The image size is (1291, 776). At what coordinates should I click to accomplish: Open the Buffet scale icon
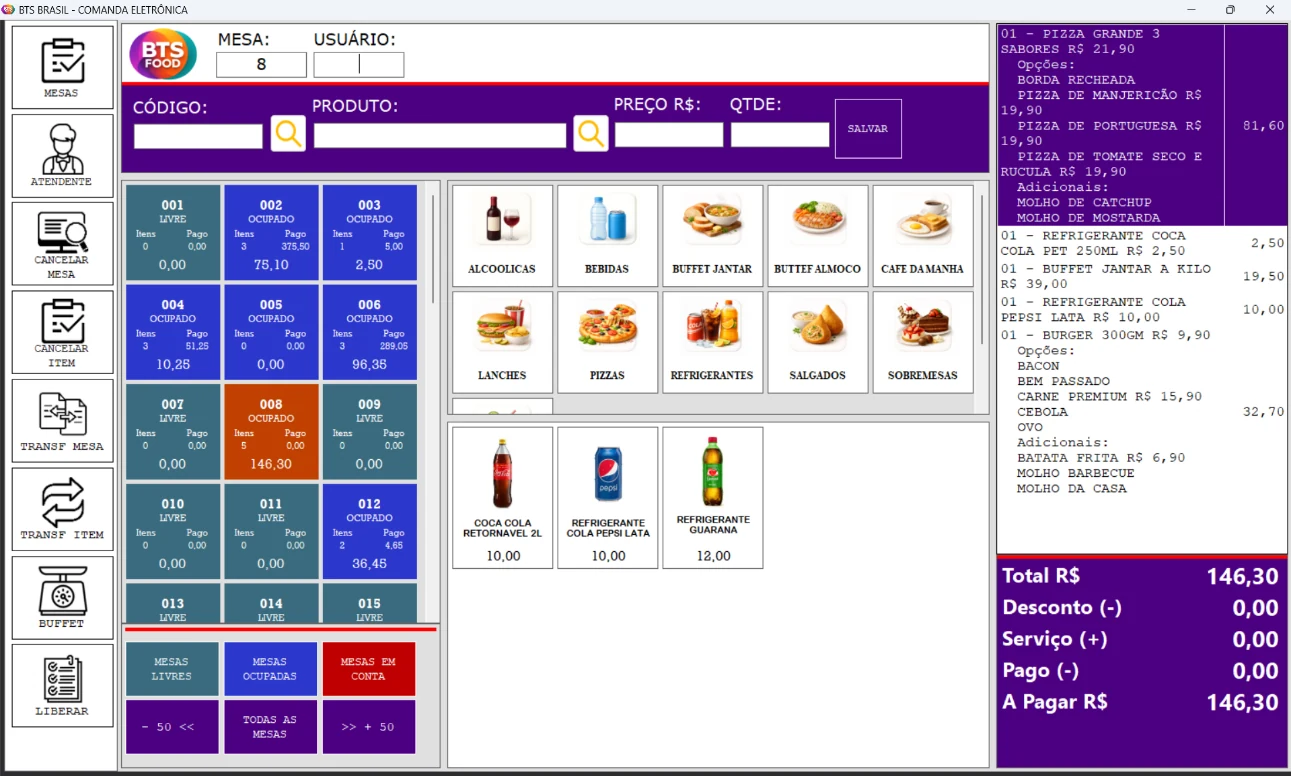click(x=63, y=597)
